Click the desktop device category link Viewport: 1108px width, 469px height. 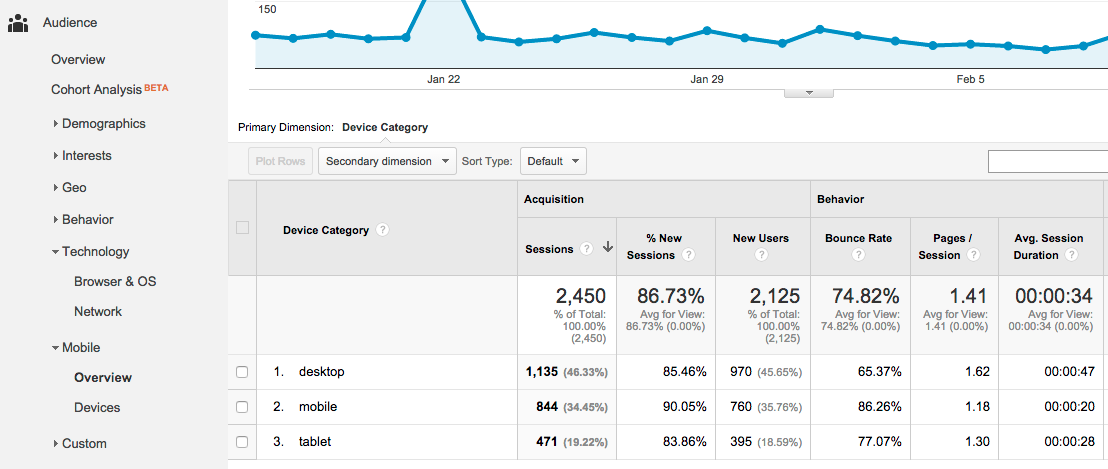tap(321, 372)
